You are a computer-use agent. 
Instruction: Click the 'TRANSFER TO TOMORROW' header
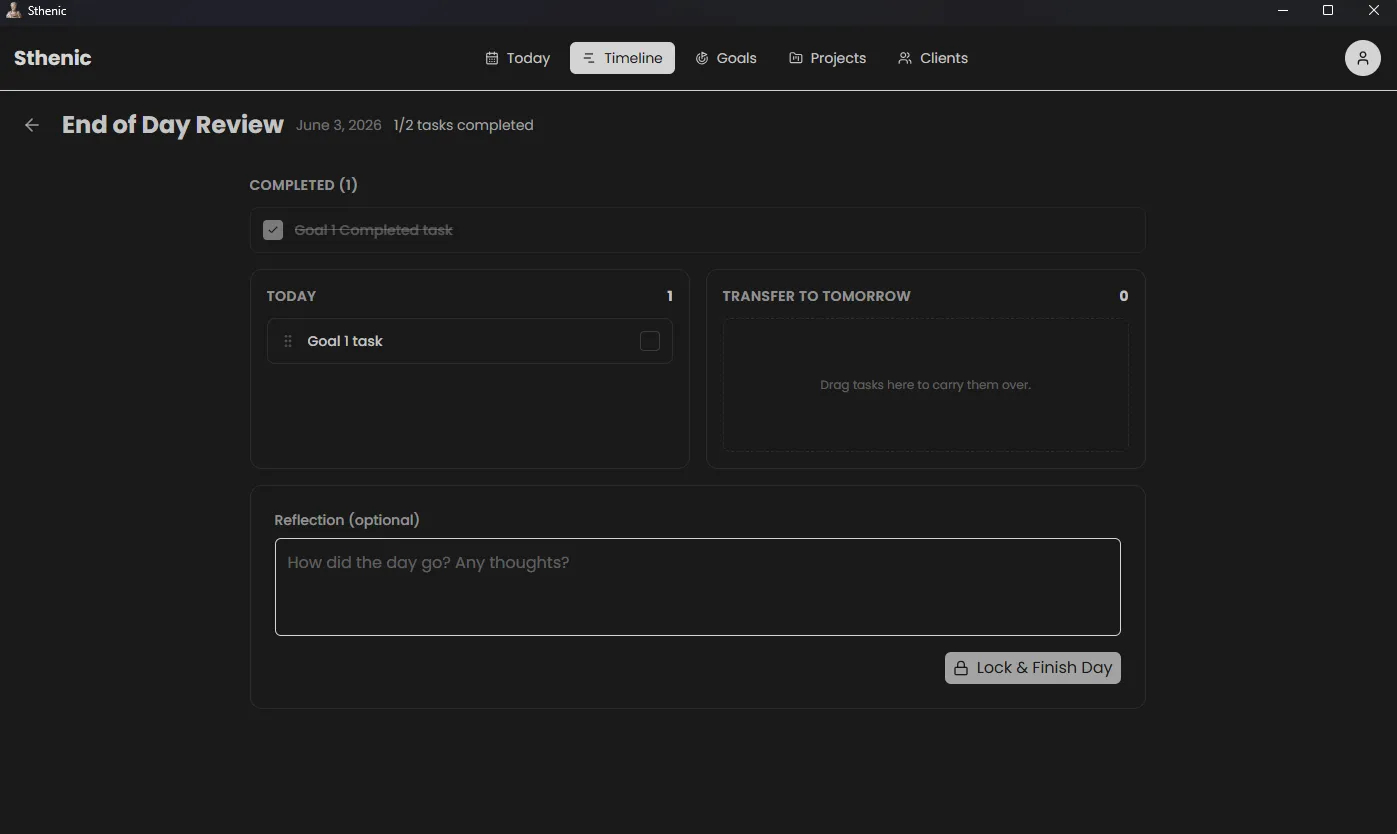[816, 296]
